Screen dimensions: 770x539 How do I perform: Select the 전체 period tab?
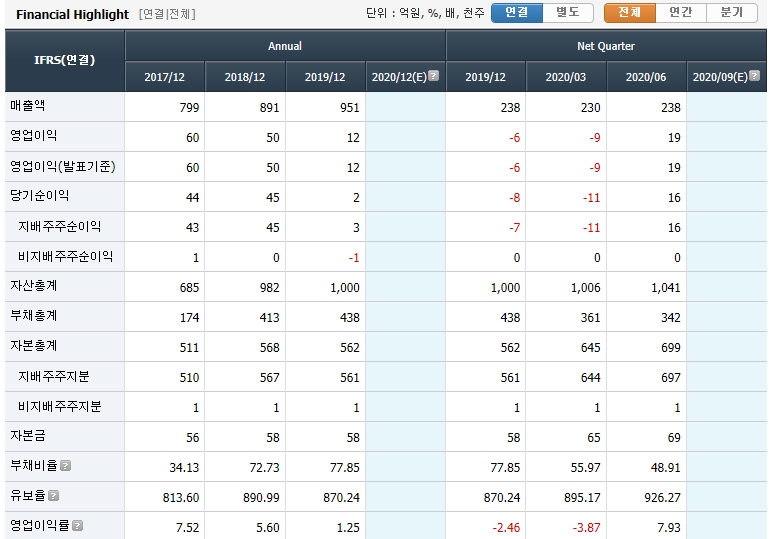[x=630, y=13]
